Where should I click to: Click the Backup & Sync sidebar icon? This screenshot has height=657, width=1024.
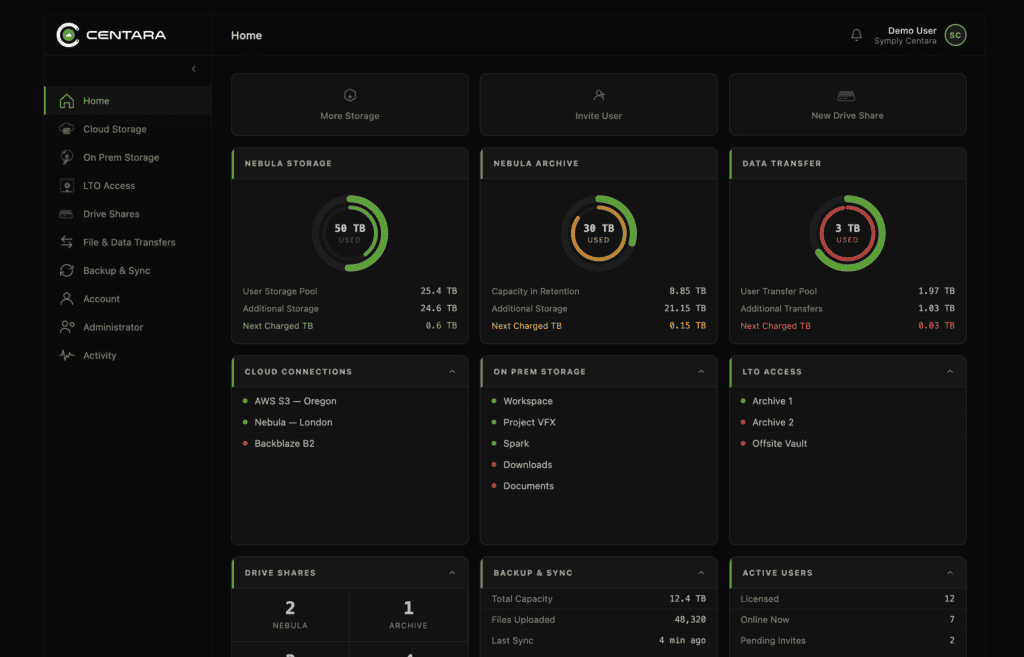(67, 271)
